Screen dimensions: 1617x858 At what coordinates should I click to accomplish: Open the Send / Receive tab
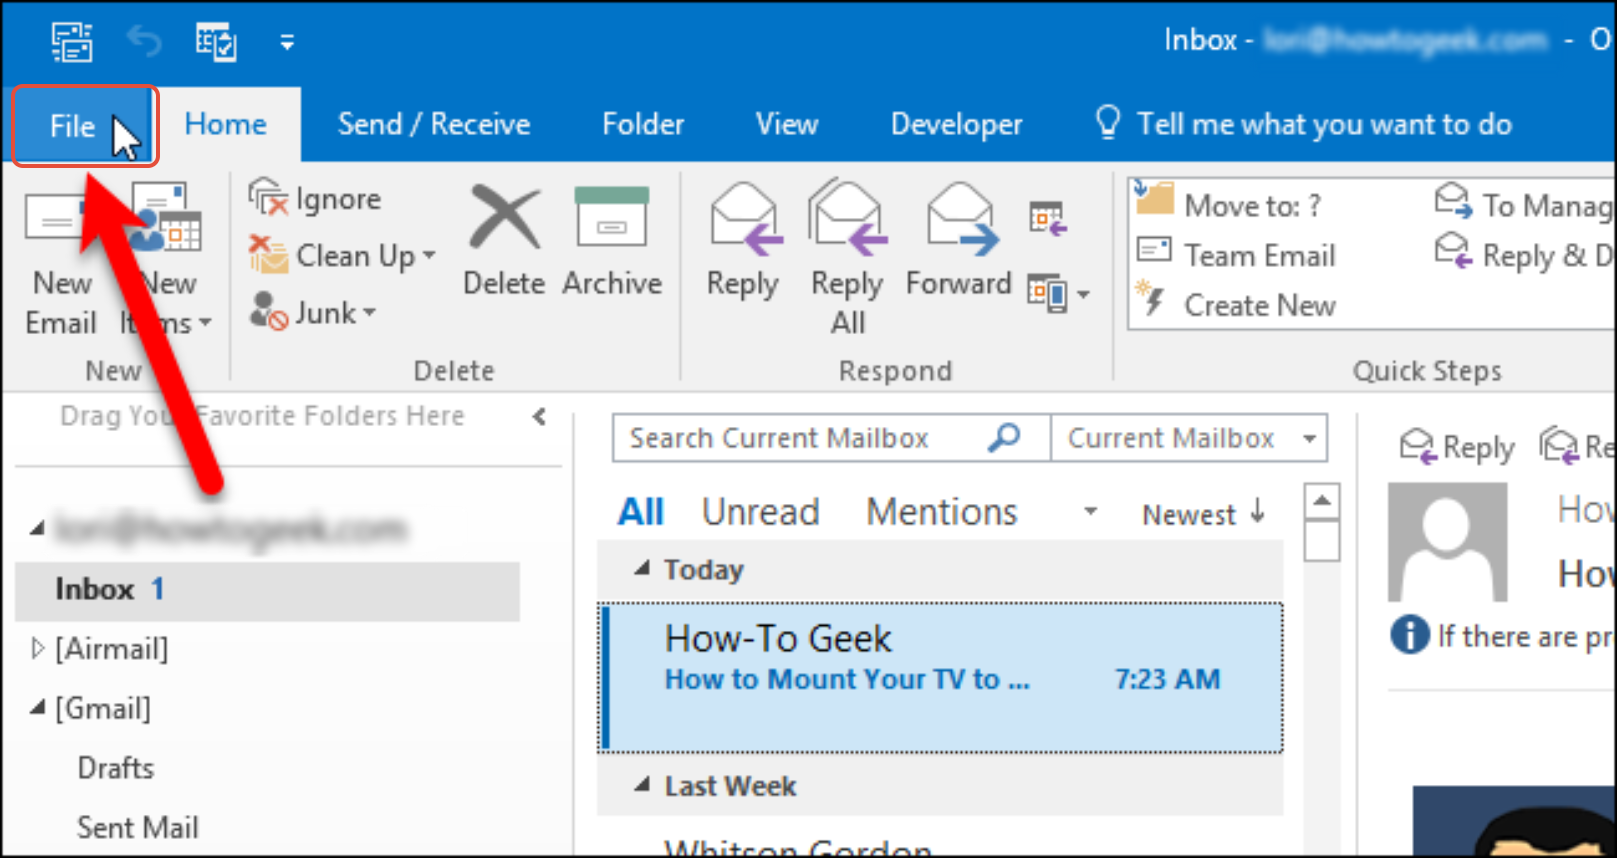pyautogui.click(x=434, y=124)
